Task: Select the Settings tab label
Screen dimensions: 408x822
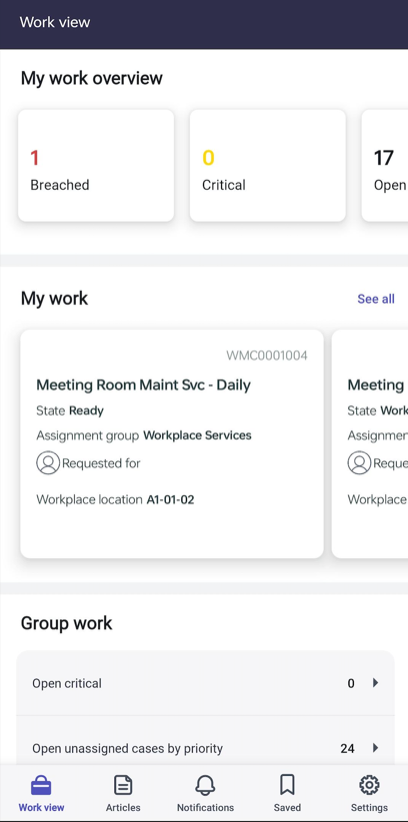Action: click(369, 807)
